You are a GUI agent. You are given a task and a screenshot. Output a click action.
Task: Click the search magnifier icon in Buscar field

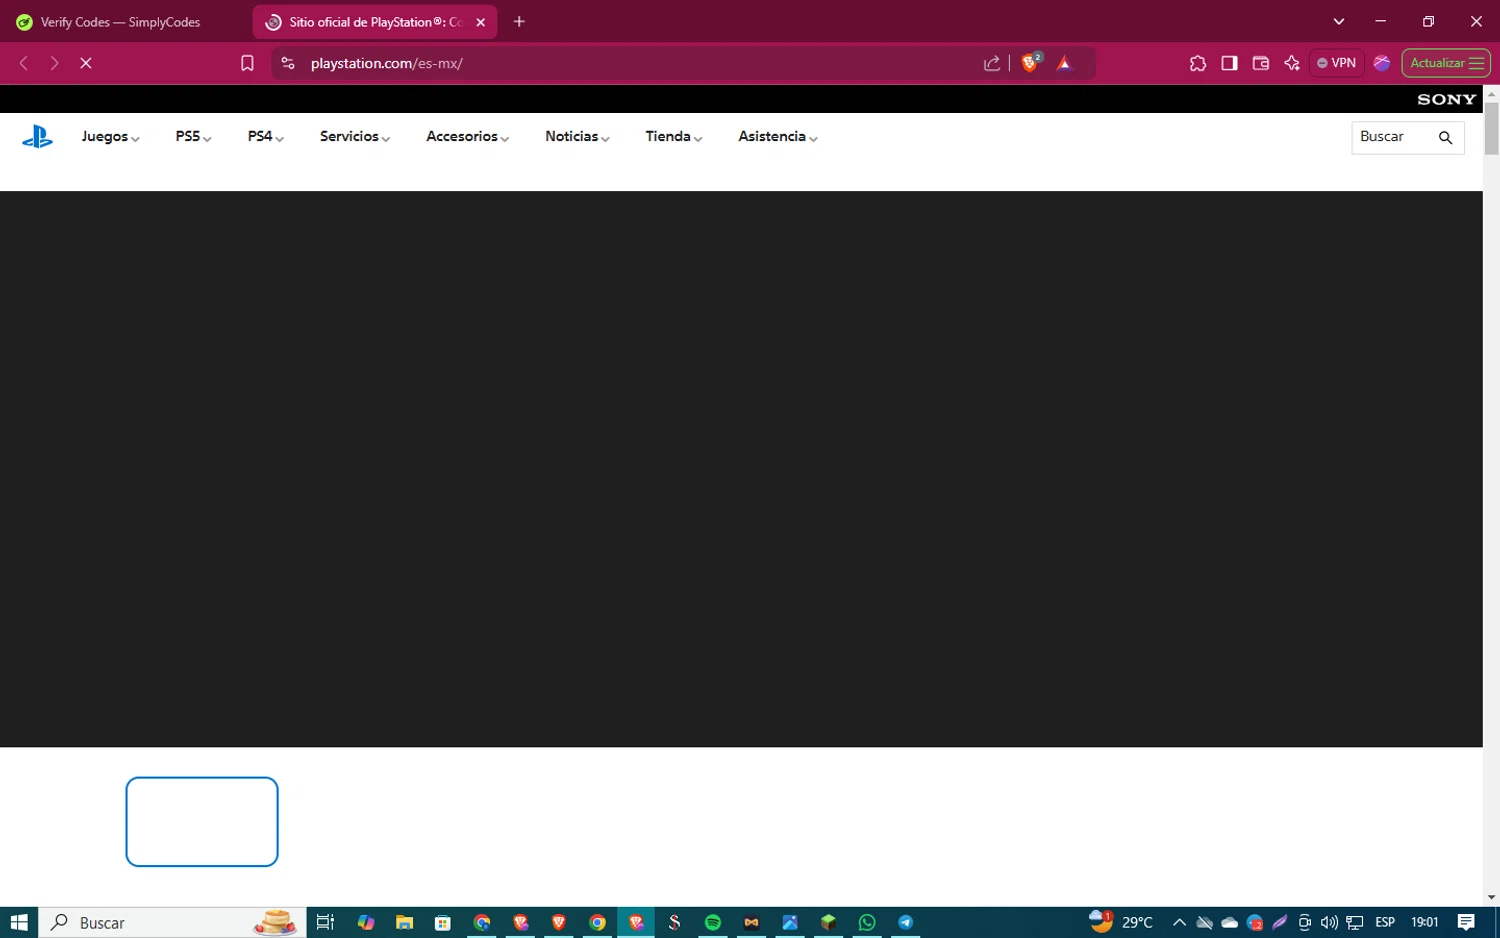point(1445,138)
